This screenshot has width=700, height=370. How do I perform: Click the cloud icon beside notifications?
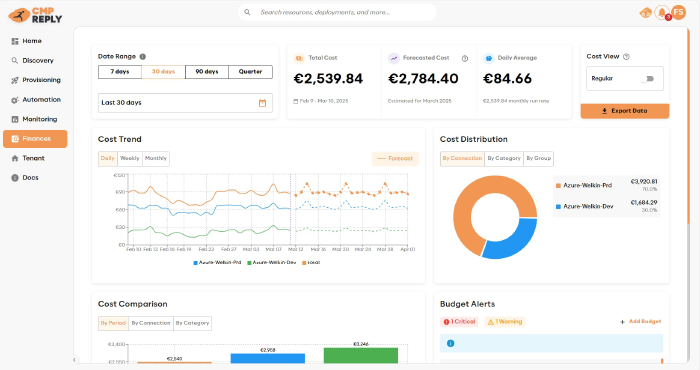(x=646, y=13)
